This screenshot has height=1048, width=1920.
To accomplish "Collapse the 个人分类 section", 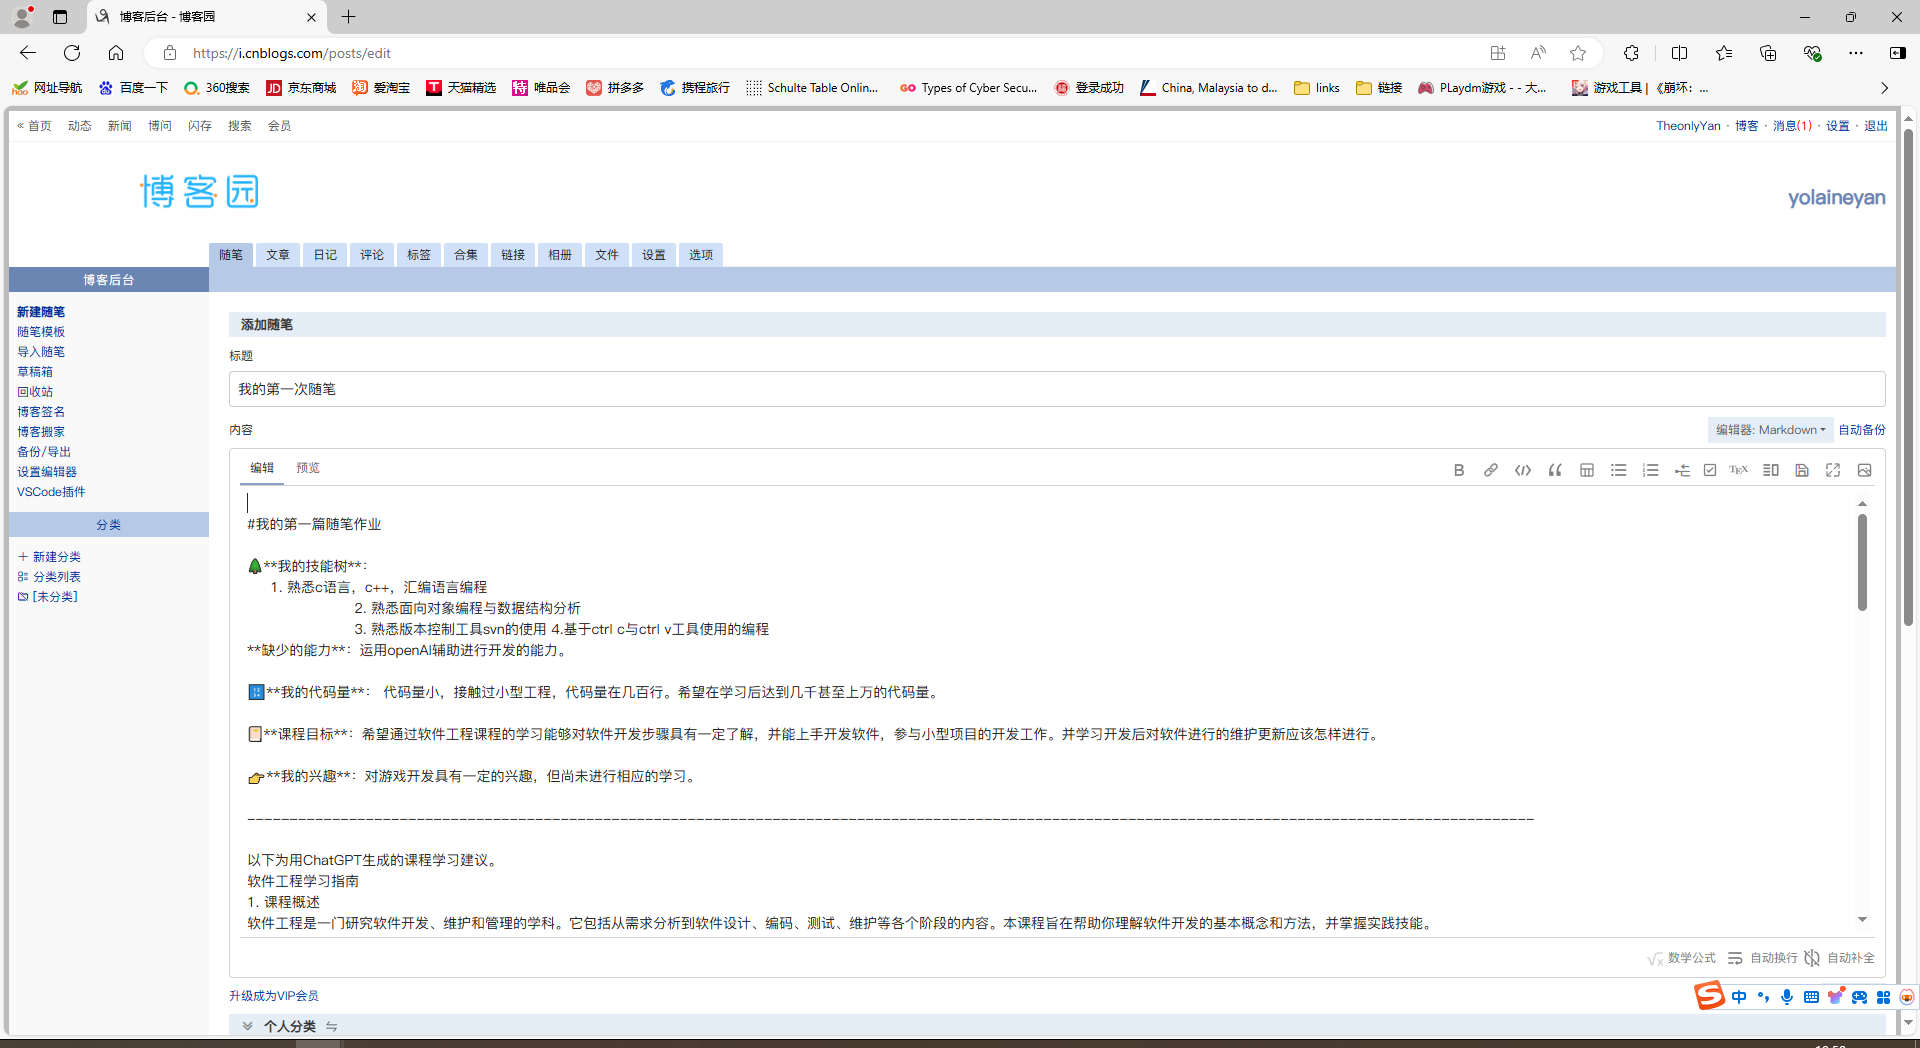I will pos(247,1026).
